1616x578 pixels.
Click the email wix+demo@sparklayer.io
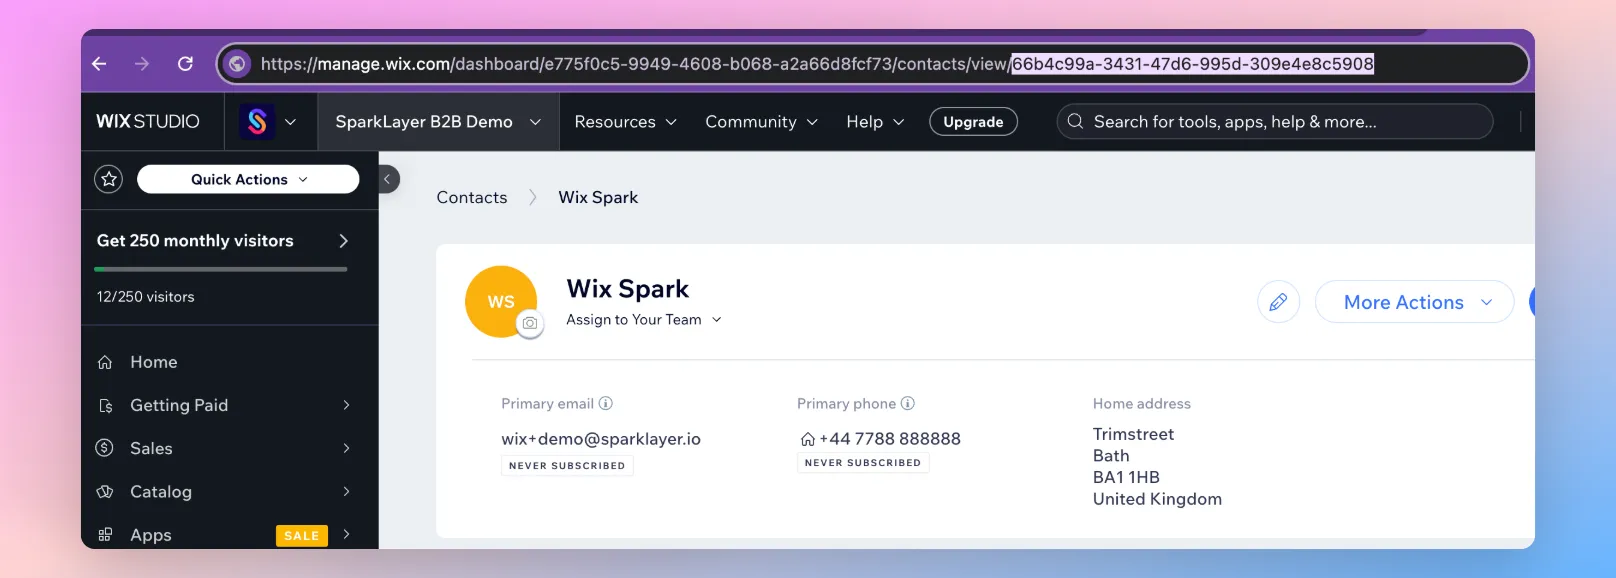pos(601,439)
